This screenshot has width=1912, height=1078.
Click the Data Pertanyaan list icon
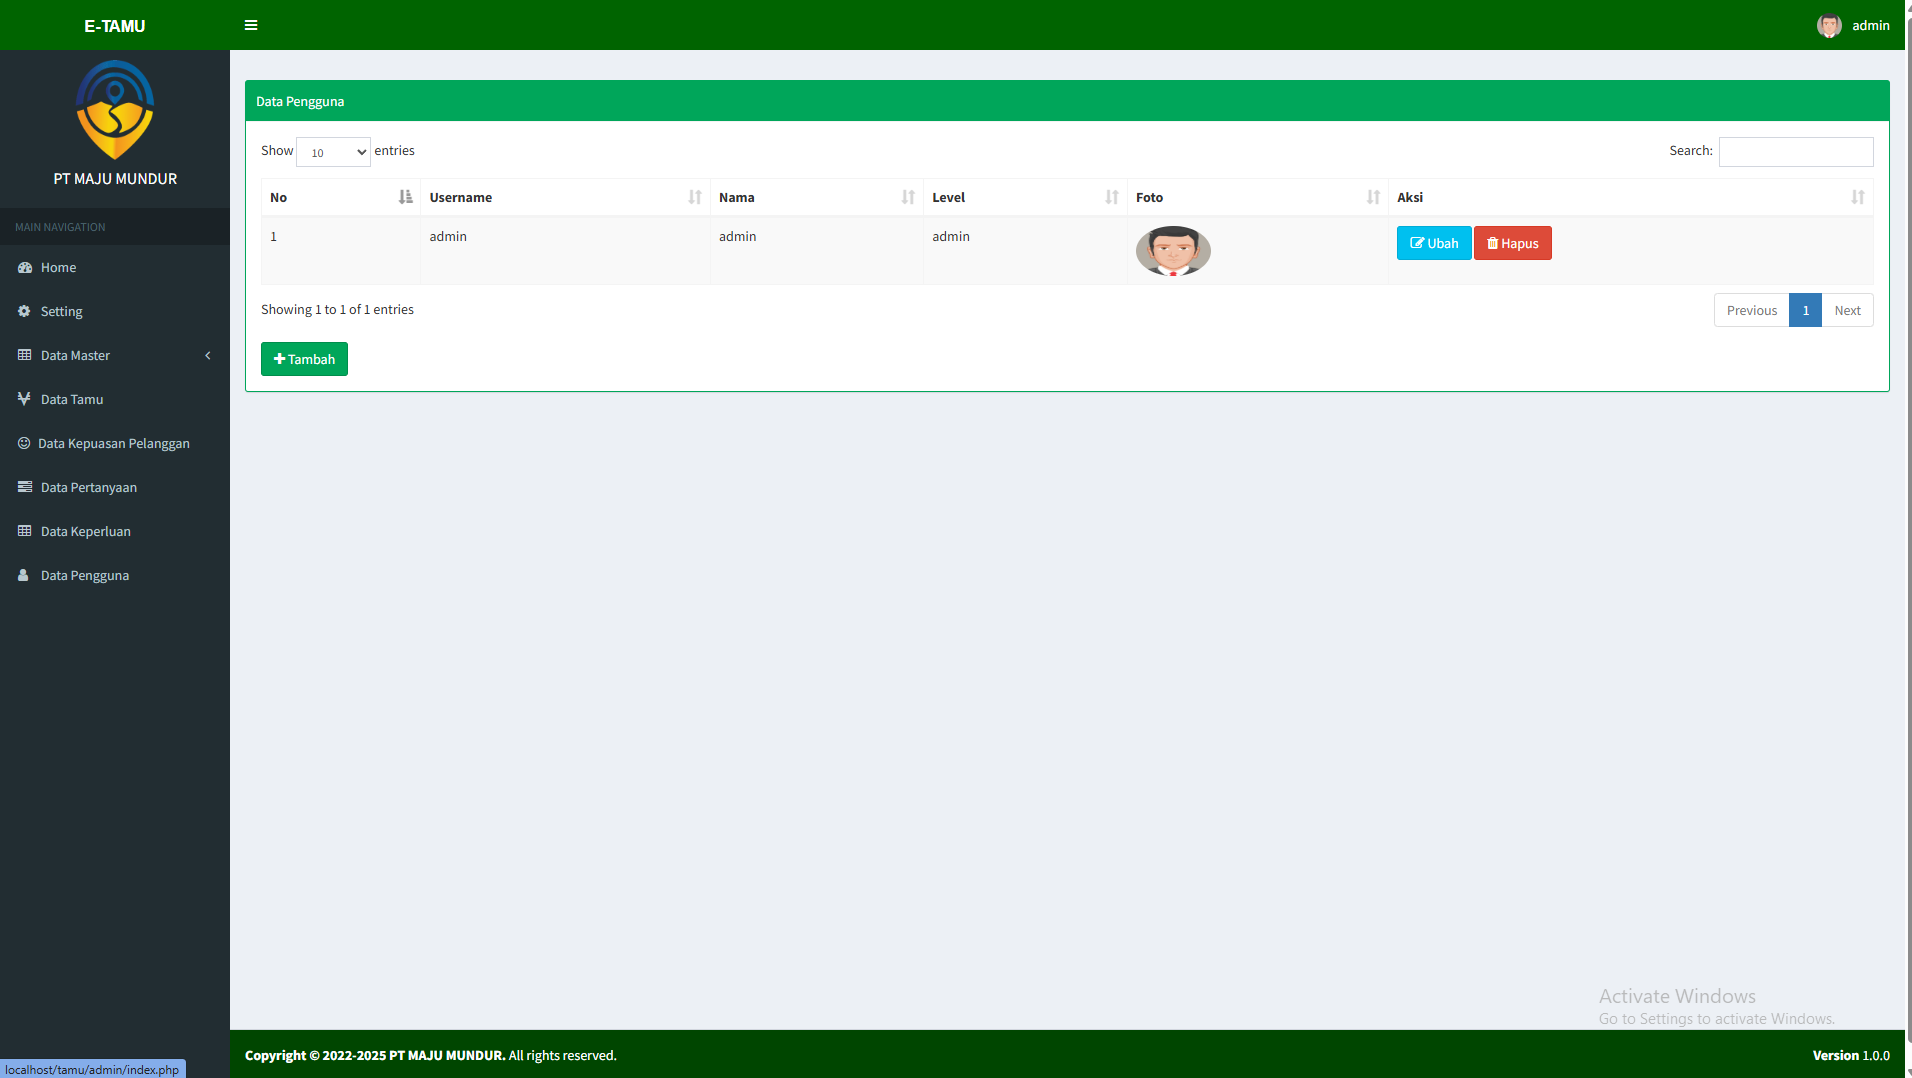click(25, 487)
